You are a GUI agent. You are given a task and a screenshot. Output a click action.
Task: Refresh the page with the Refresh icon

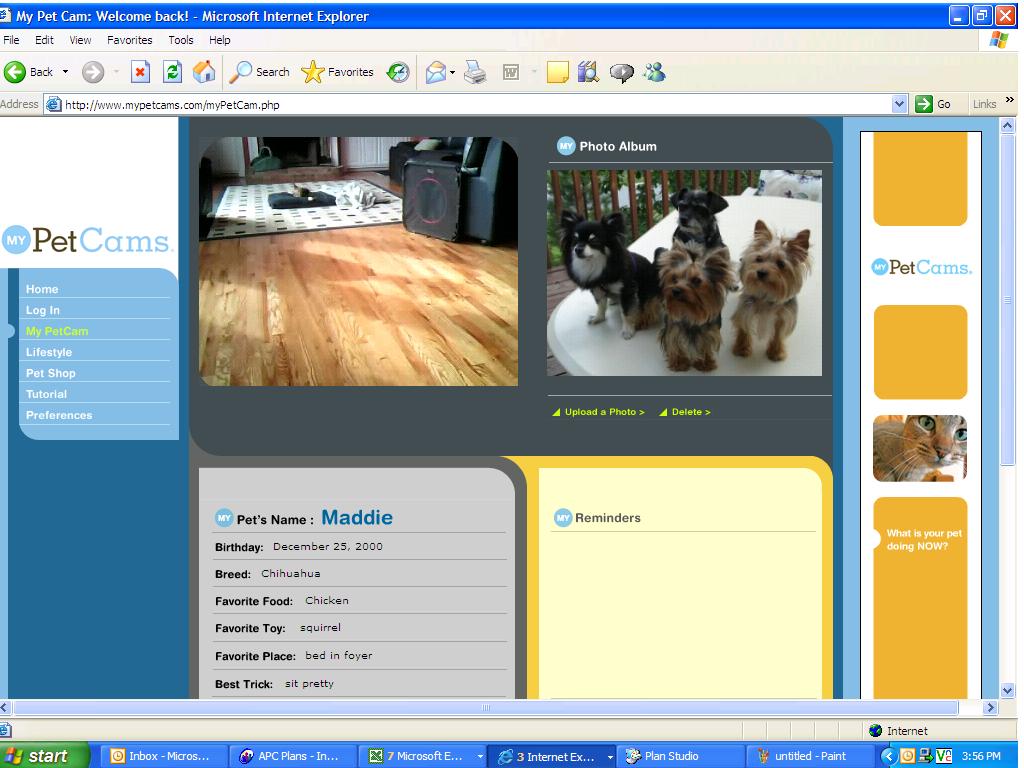[x=172, y=72]
